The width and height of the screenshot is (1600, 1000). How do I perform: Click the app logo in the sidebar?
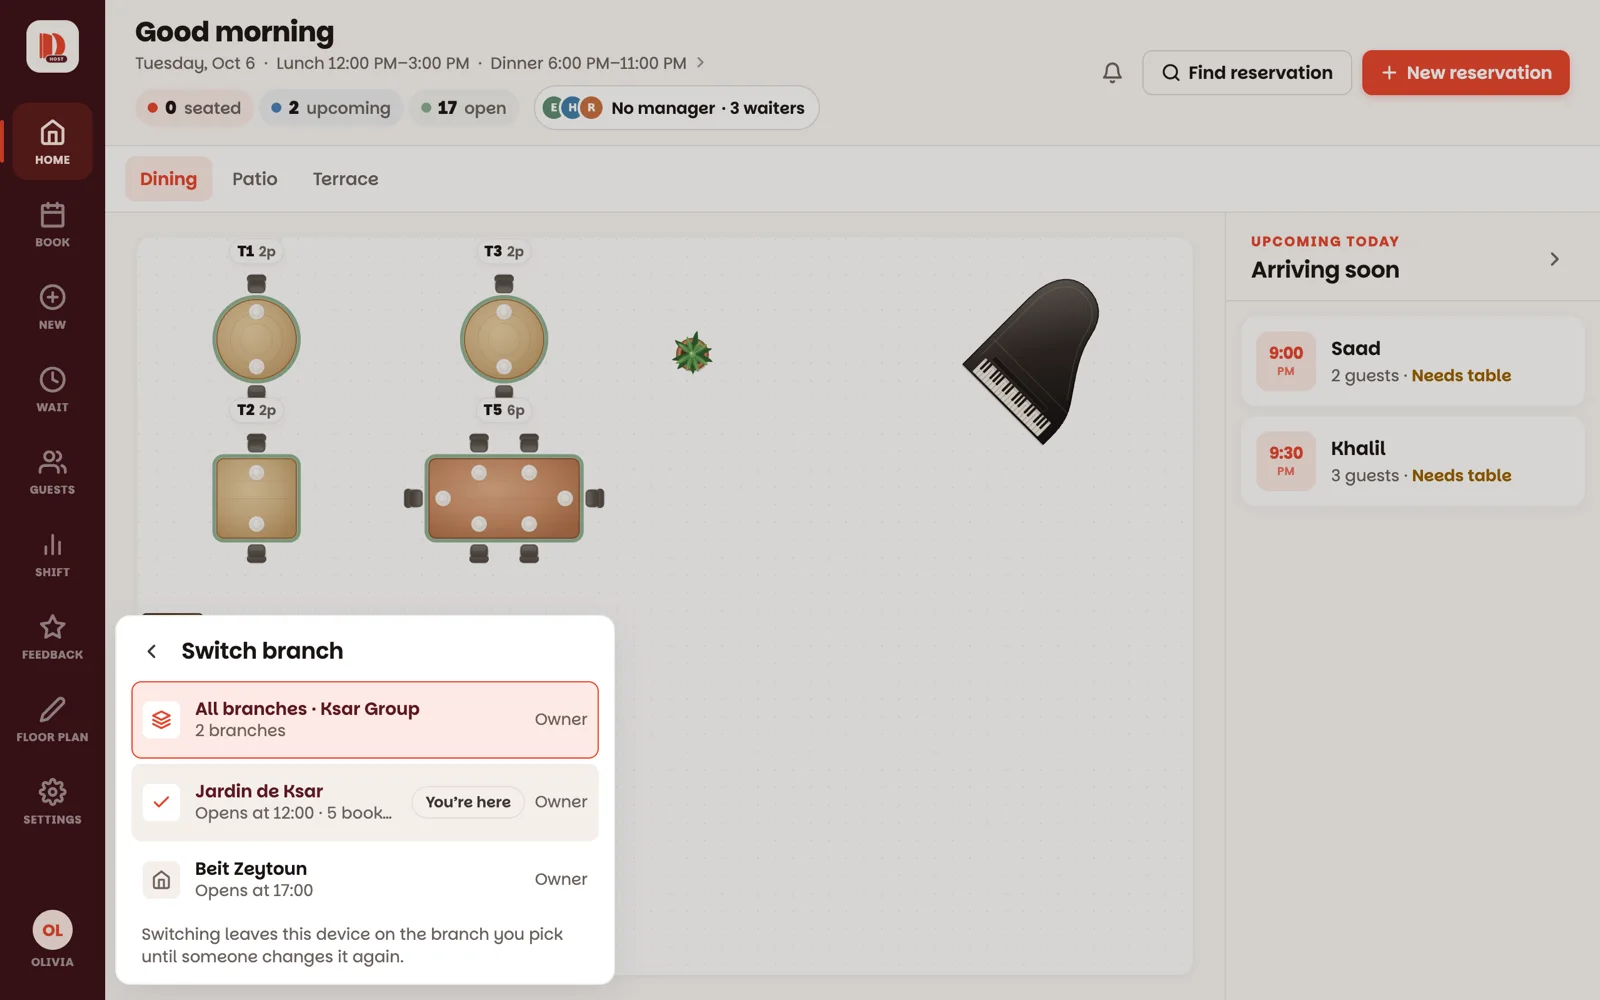[x=52, y=46]
